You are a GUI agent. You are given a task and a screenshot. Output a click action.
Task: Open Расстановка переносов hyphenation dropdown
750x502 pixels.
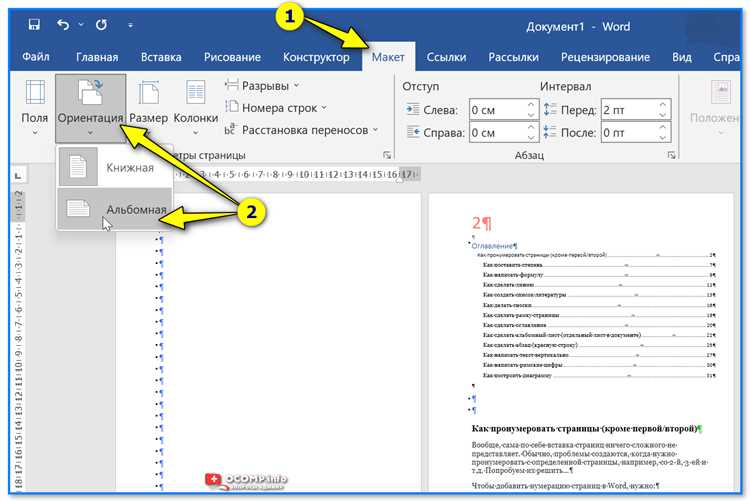301,130
